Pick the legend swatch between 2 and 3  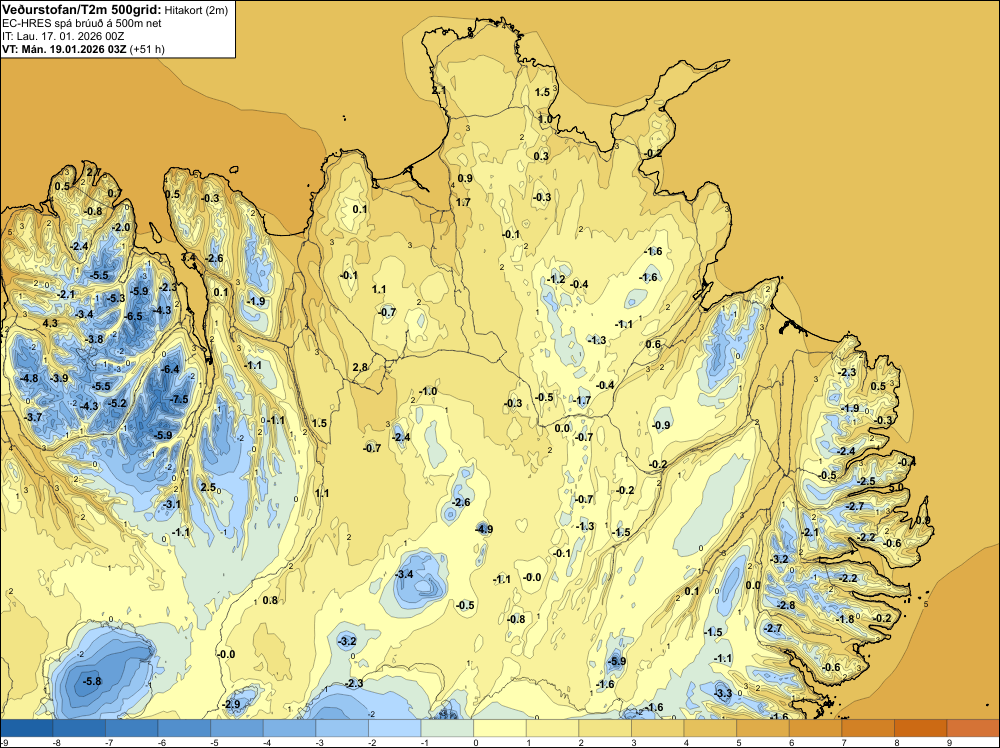point(606,728)
